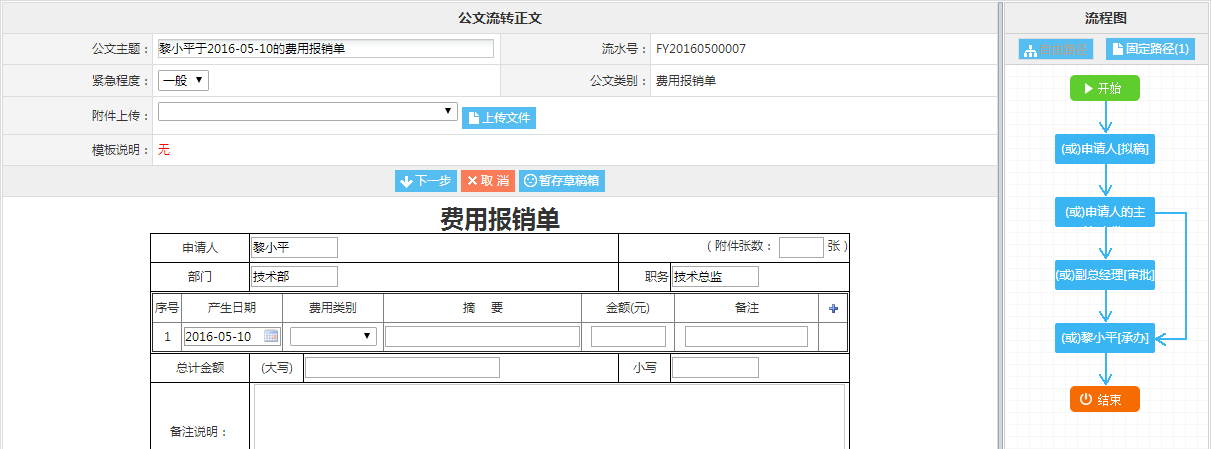Click the 暂存草稿箱 save draft button

(562, 181)
